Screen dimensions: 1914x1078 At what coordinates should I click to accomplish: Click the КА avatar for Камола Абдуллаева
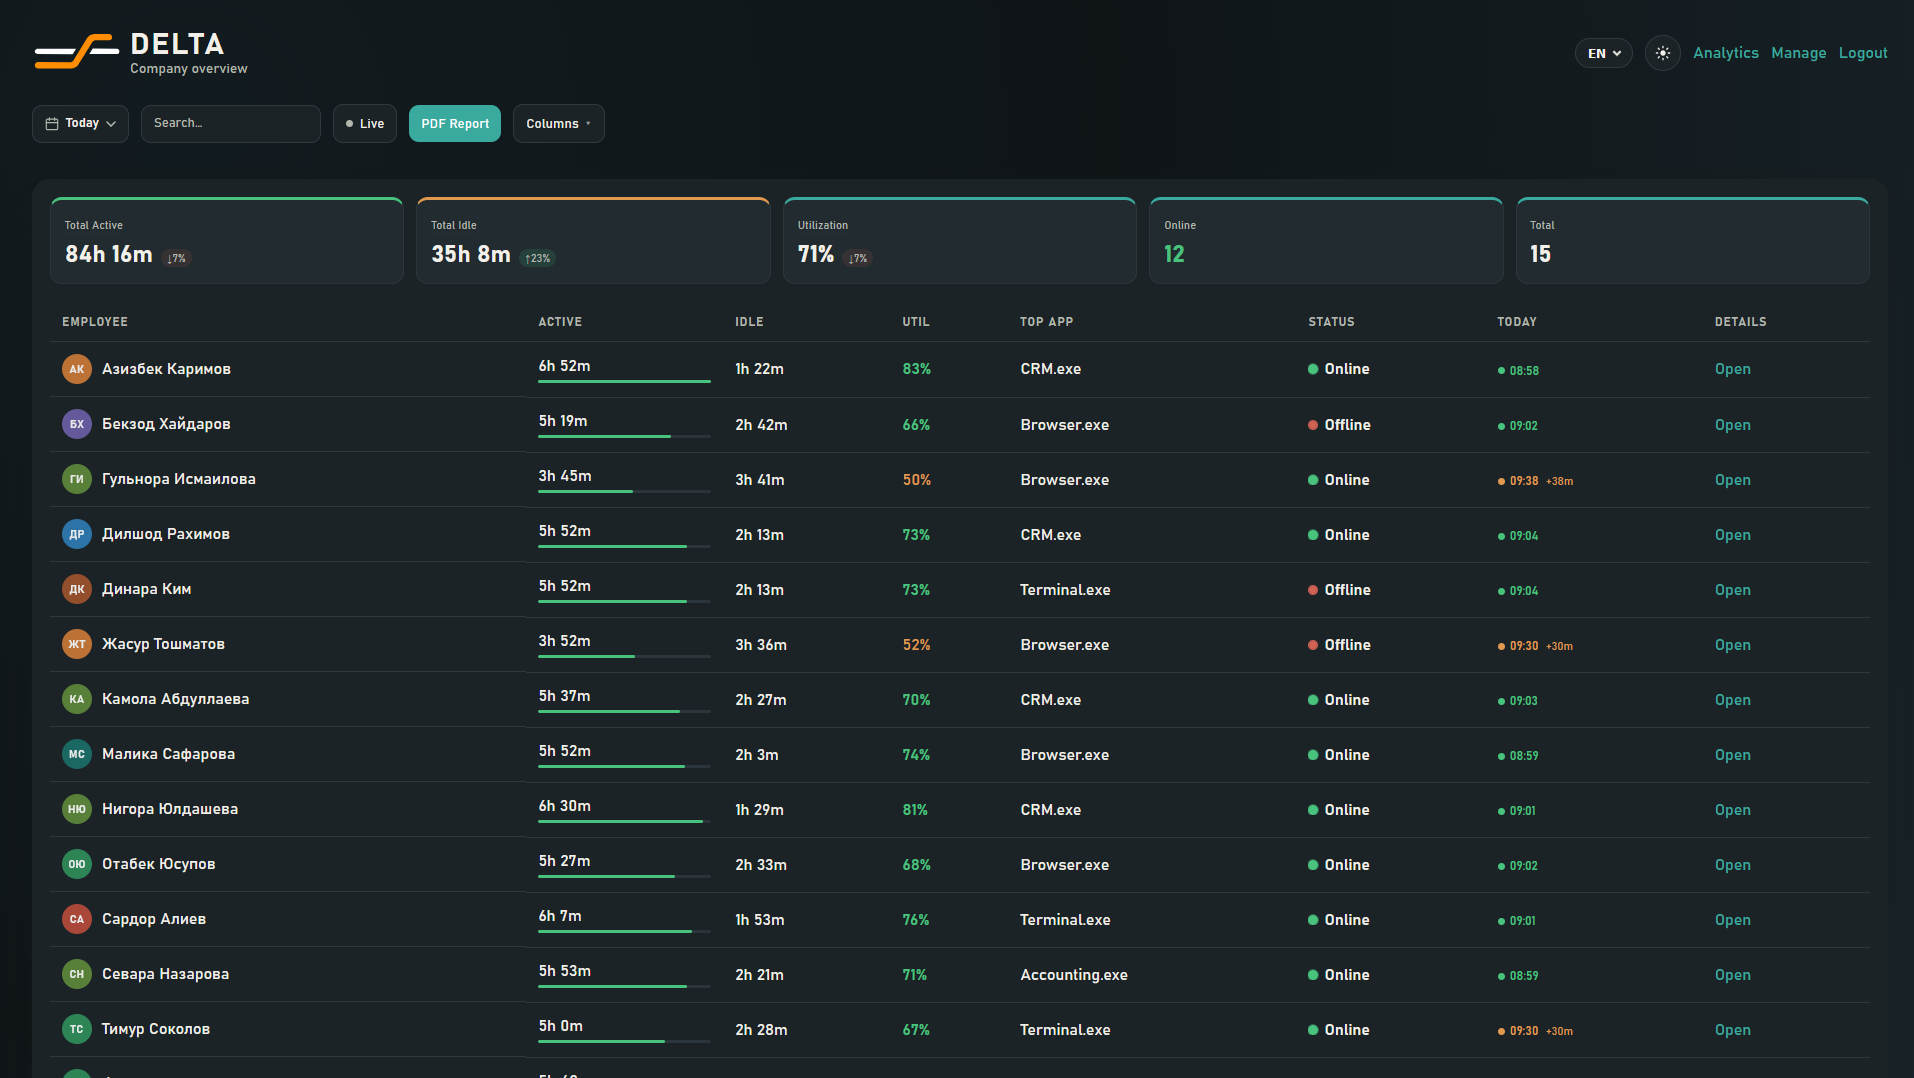click(77, 699)
